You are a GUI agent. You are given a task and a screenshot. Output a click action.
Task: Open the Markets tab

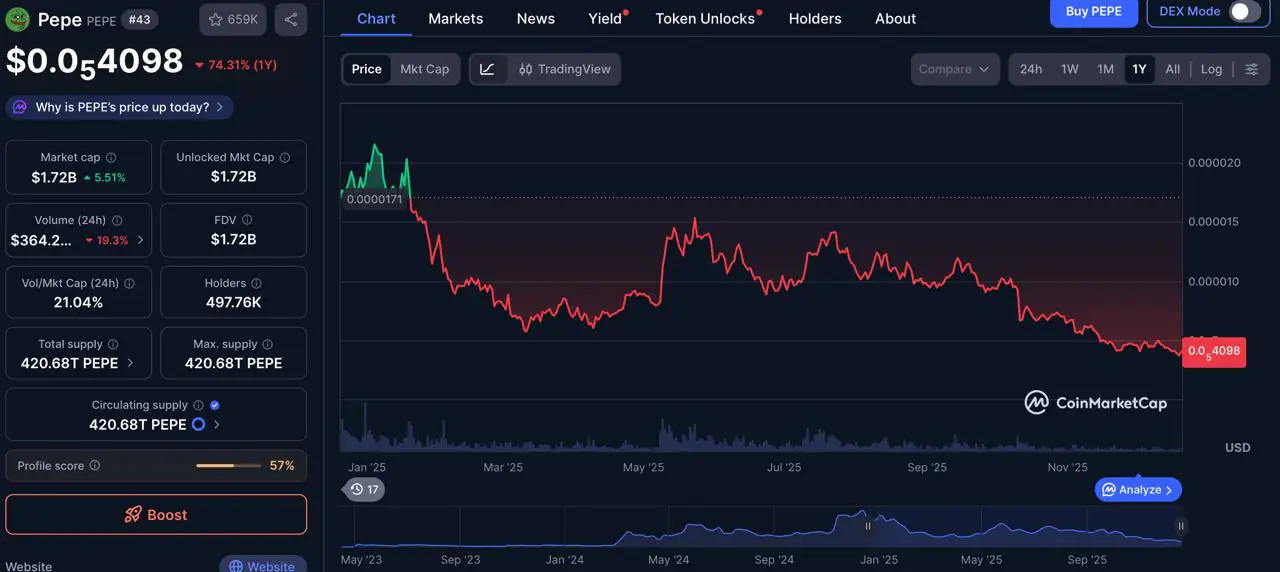click(455, 18)
